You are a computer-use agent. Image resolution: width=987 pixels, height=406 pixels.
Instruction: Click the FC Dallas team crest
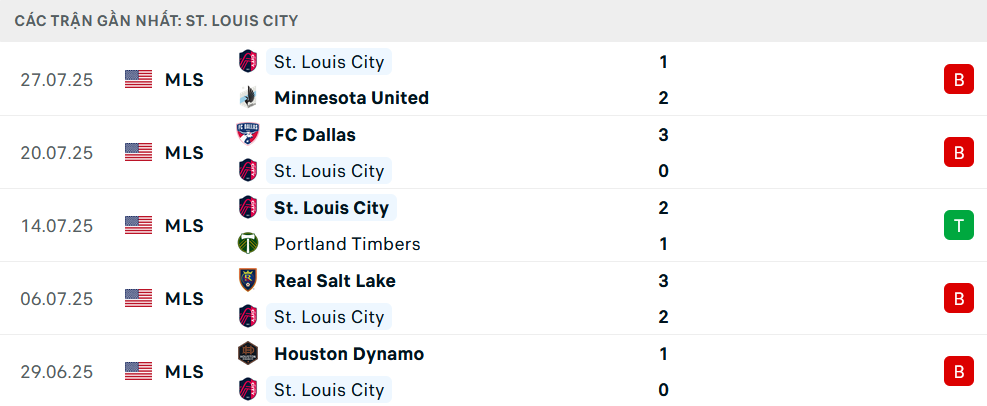(247, 134)
